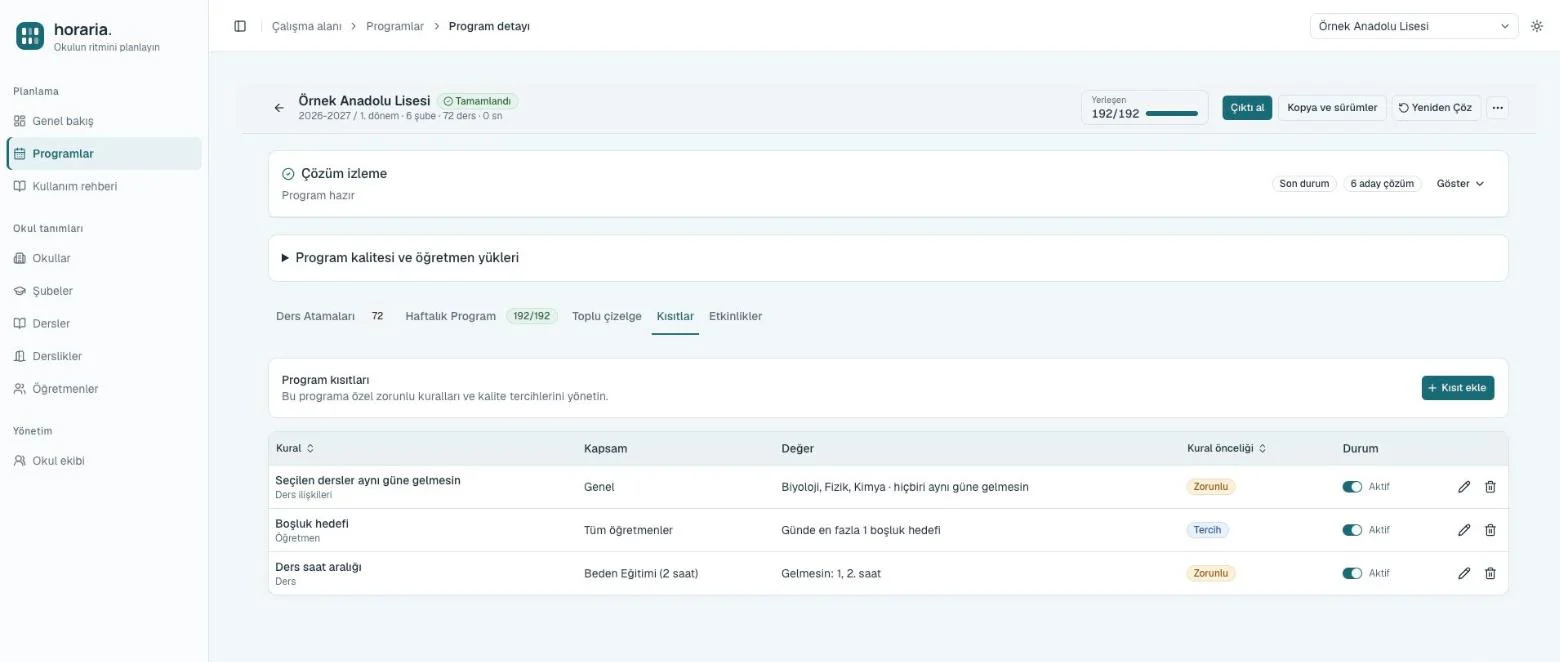Screen dimensions: 1560x662
Task: Open the three-dots more options menu
Action: click(1497, 108)
